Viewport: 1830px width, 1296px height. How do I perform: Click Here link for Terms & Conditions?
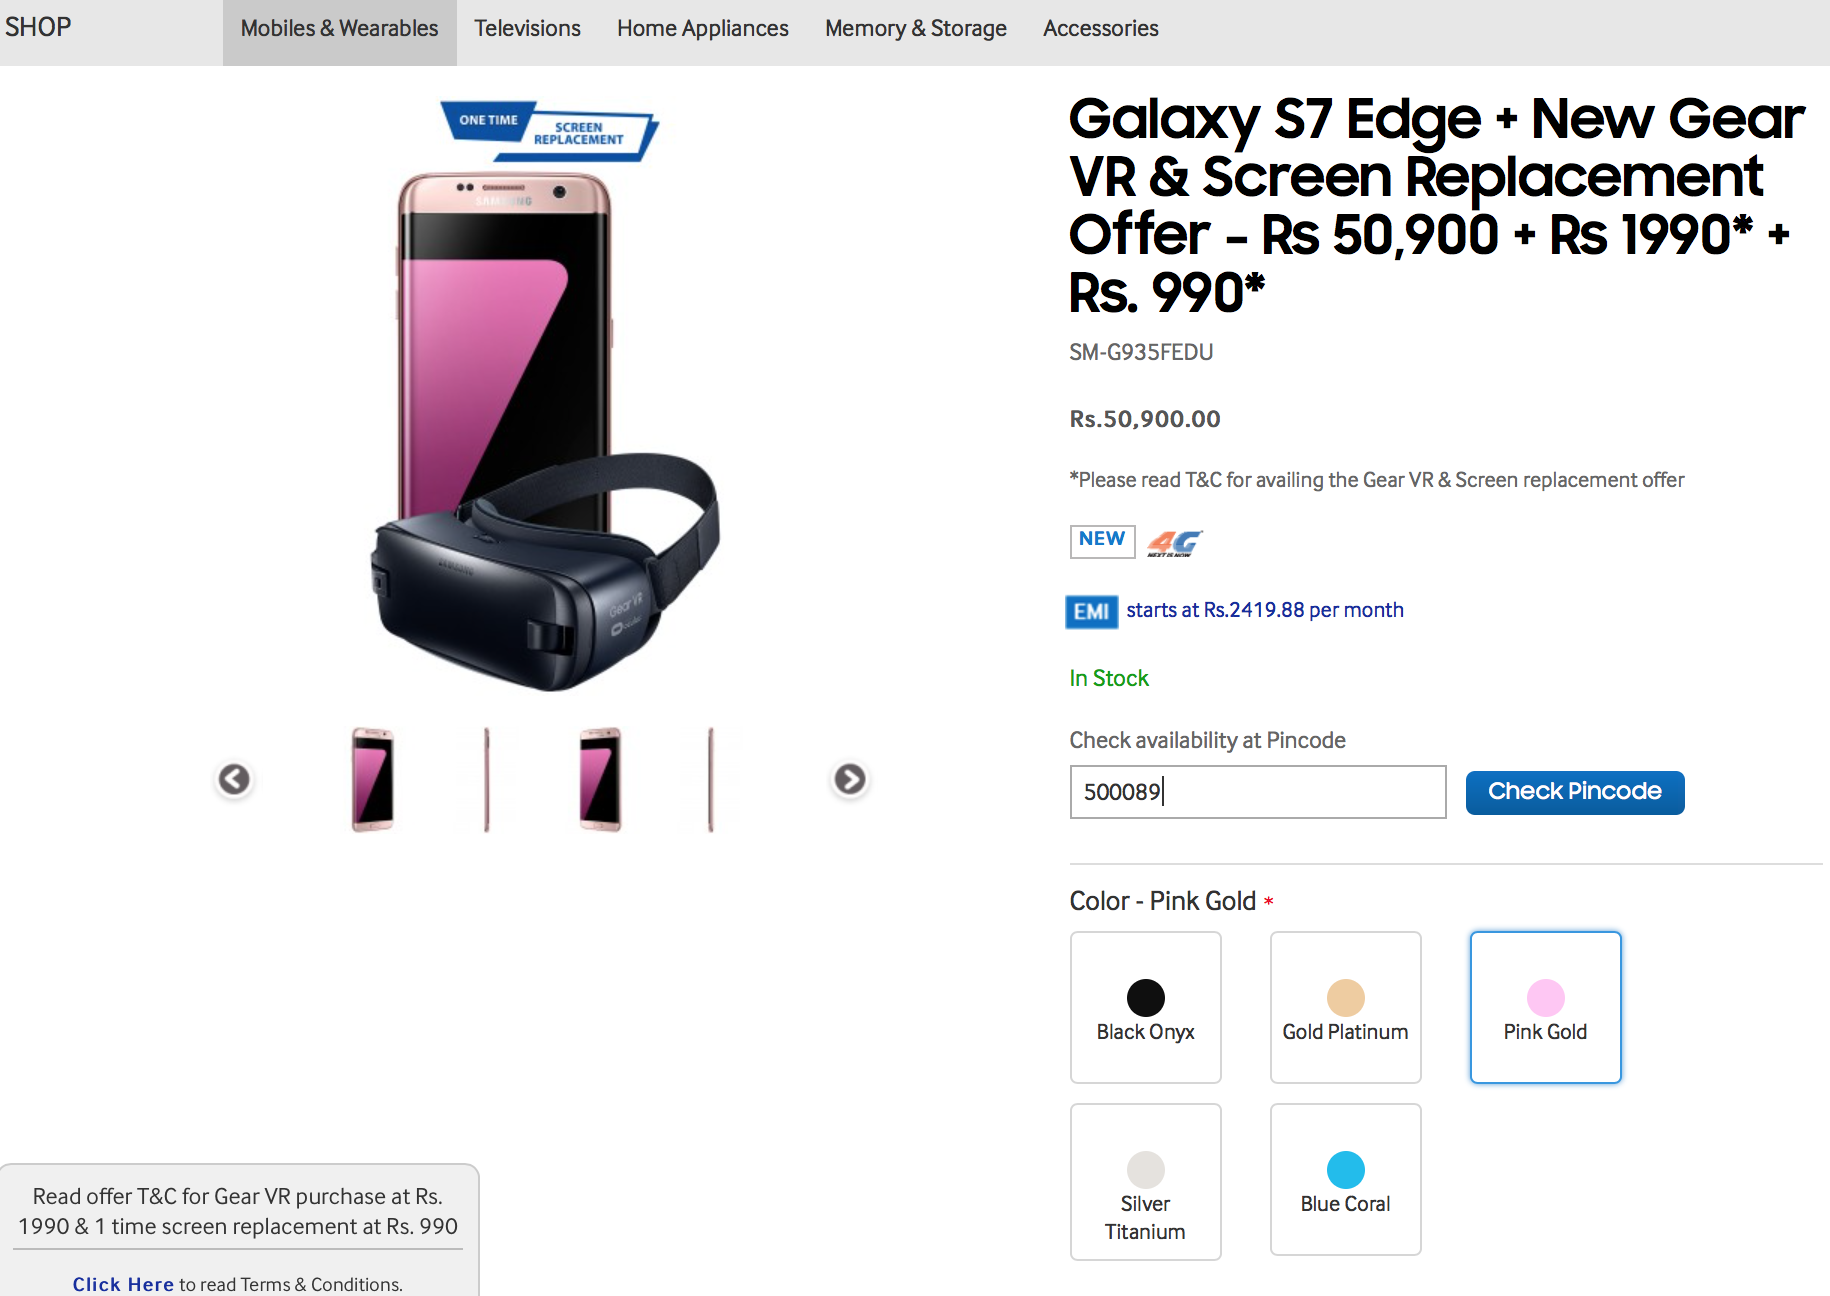pyautogui.click(x=123, y=1284)
